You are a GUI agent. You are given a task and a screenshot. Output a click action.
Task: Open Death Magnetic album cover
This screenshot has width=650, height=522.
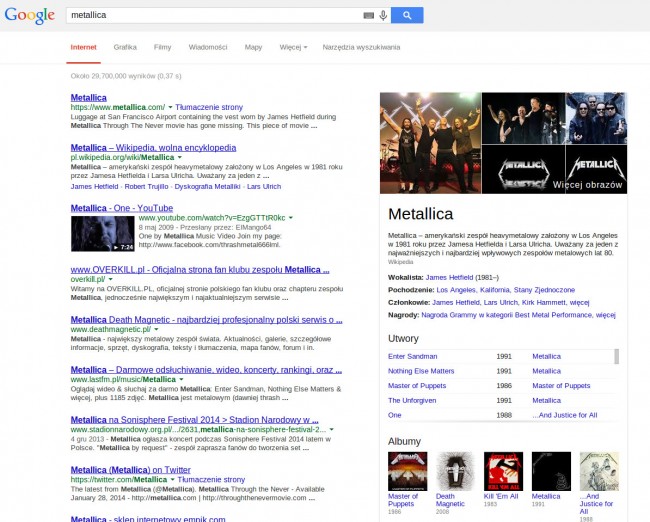click(455, 471)
